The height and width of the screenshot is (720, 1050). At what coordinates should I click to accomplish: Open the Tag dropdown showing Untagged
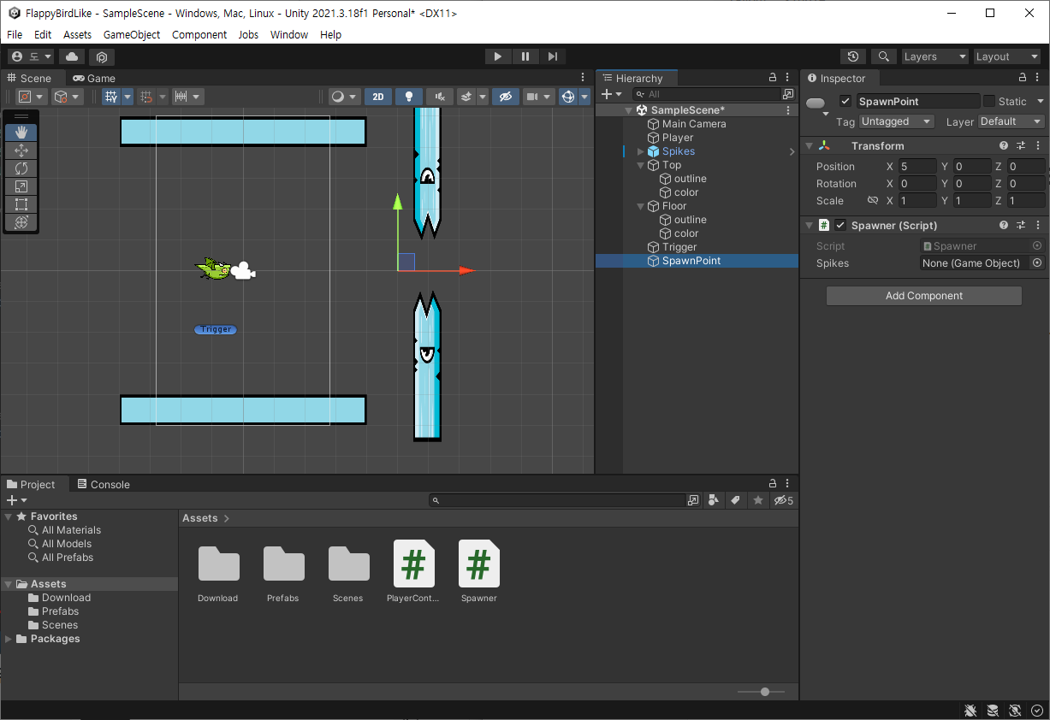tap(896, 121)
